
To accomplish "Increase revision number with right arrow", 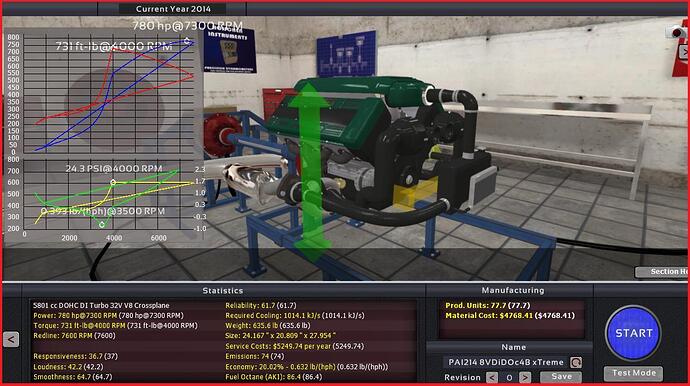I will pyautogui.click(x=525, y=377).
